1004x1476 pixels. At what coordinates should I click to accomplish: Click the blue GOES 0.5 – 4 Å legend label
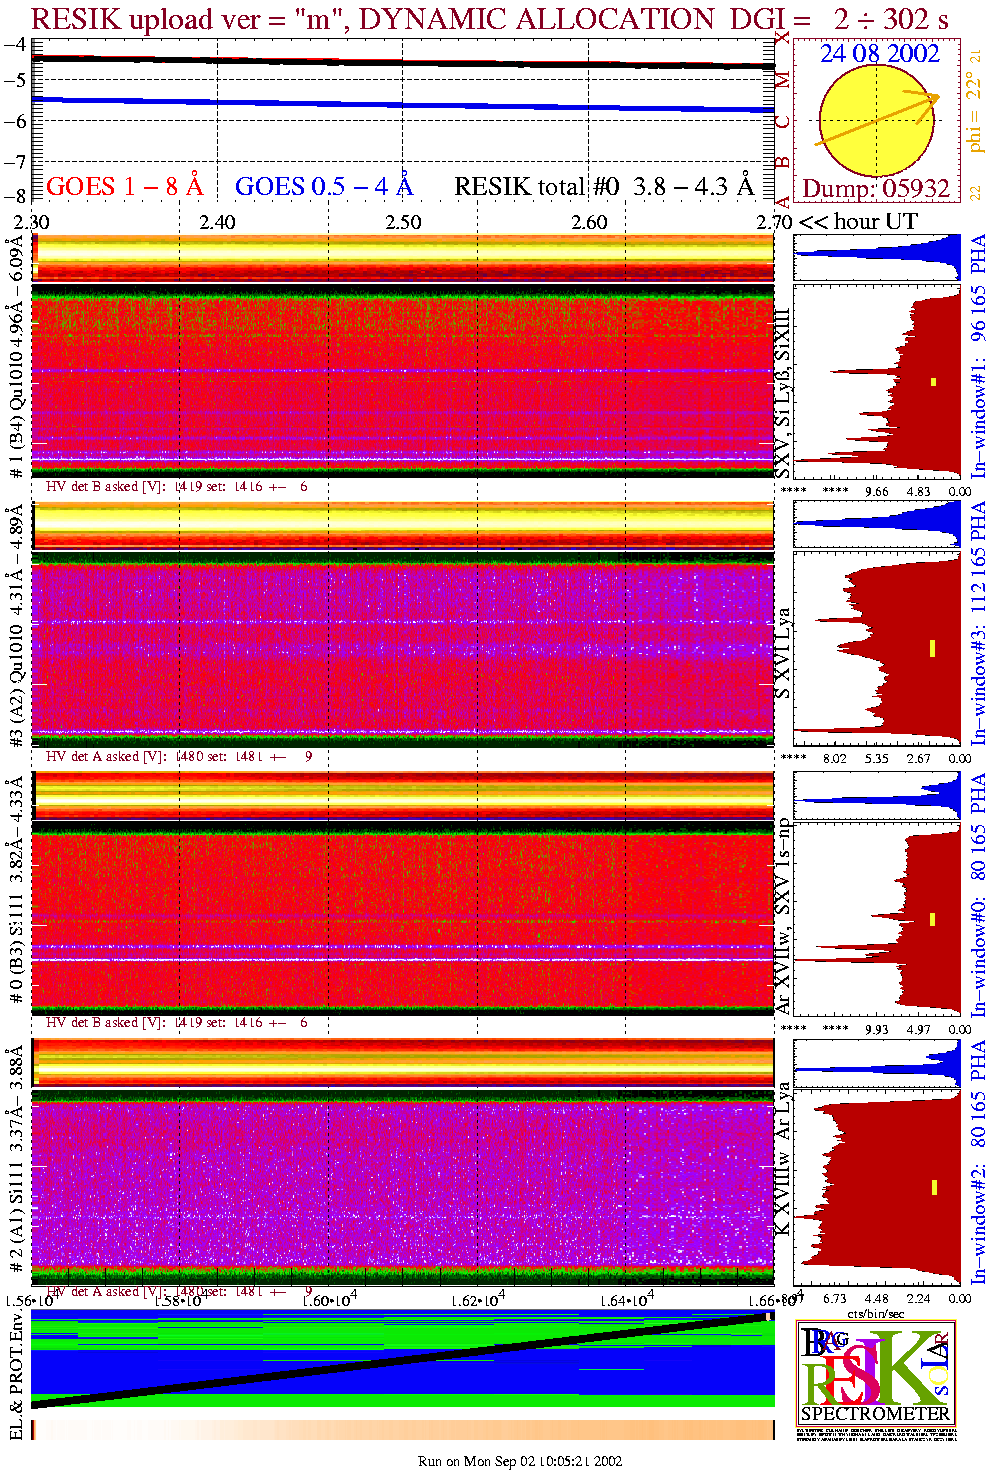pyautogui.click(x=323, y=187)
